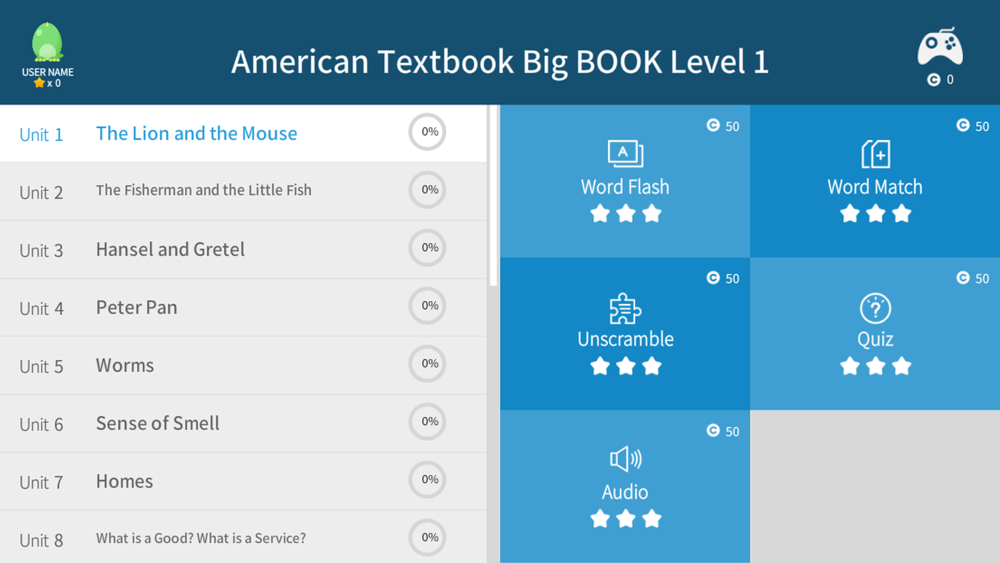The width and height of the screenshot is (1000, 563).
Task: Select Unit 5 Worms
Action: coord(243,365)
